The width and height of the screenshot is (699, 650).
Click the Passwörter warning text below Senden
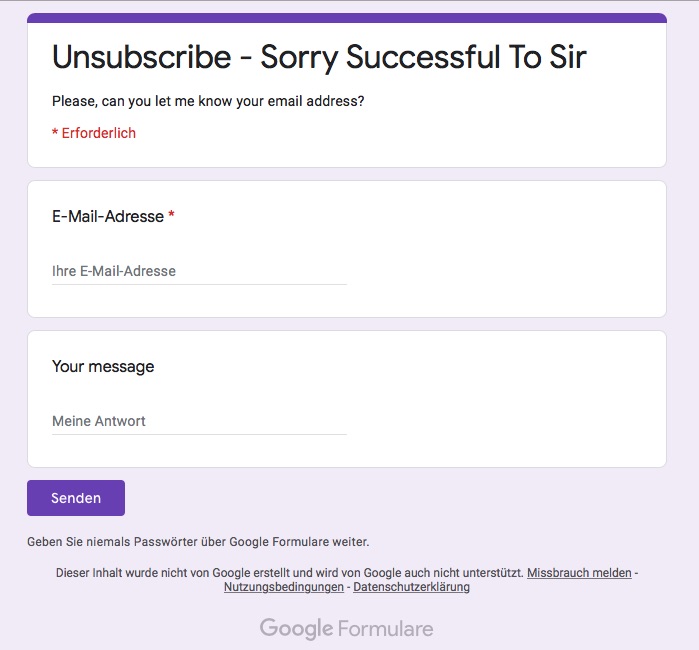(198, 542)
